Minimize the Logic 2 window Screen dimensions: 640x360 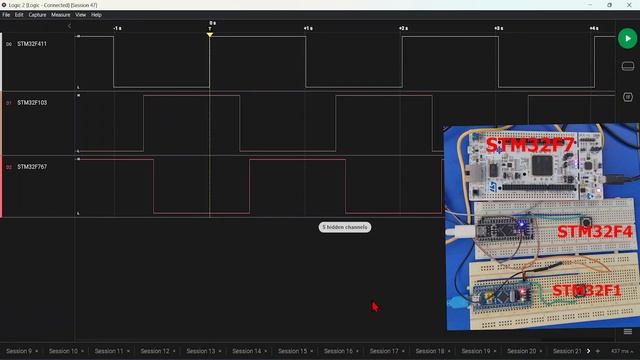coord(590,5)
